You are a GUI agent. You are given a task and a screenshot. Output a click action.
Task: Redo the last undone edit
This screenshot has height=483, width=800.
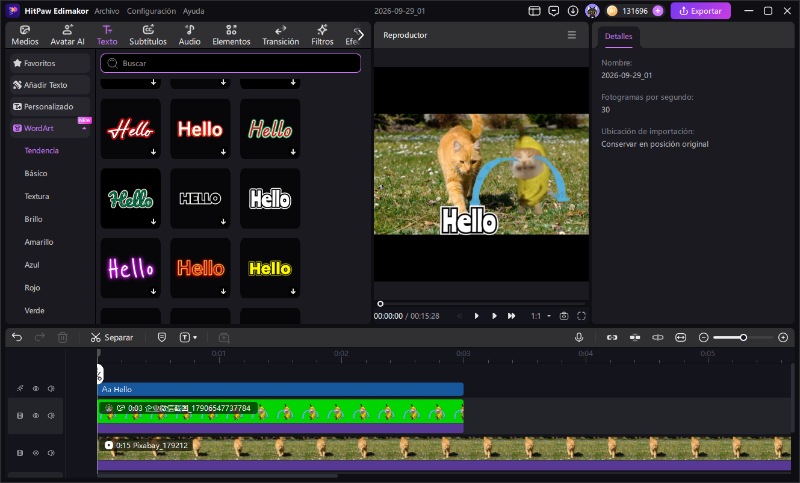tap(39, 337)
